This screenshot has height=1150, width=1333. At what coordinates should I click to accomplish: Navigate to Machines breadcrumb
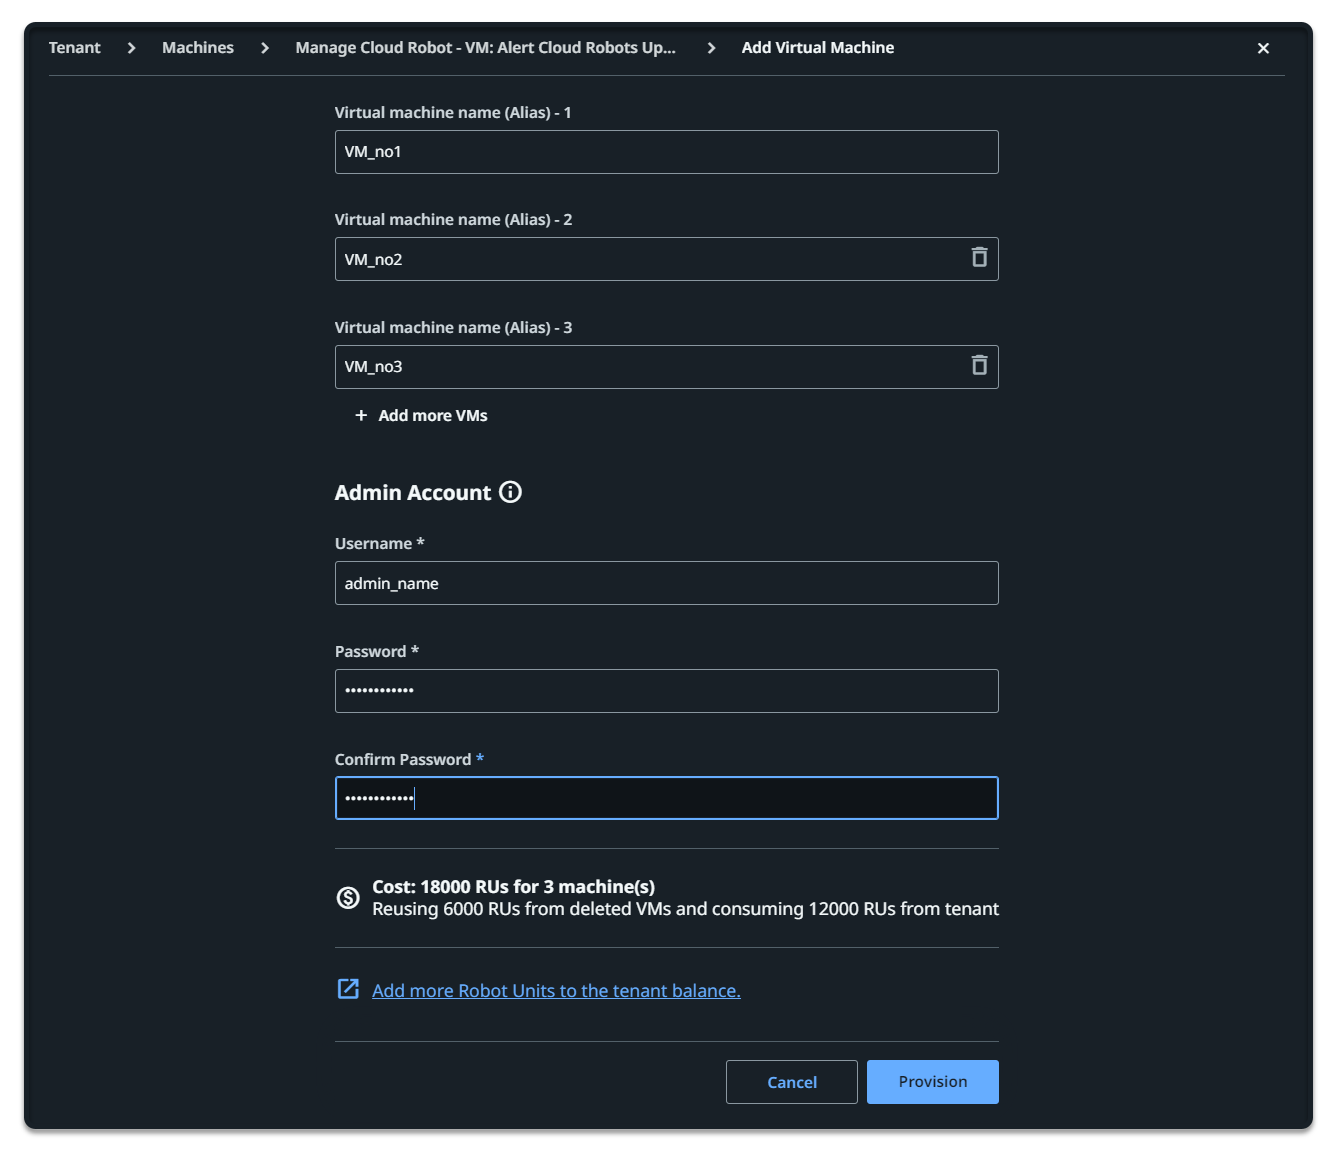(x=198, y=48)
